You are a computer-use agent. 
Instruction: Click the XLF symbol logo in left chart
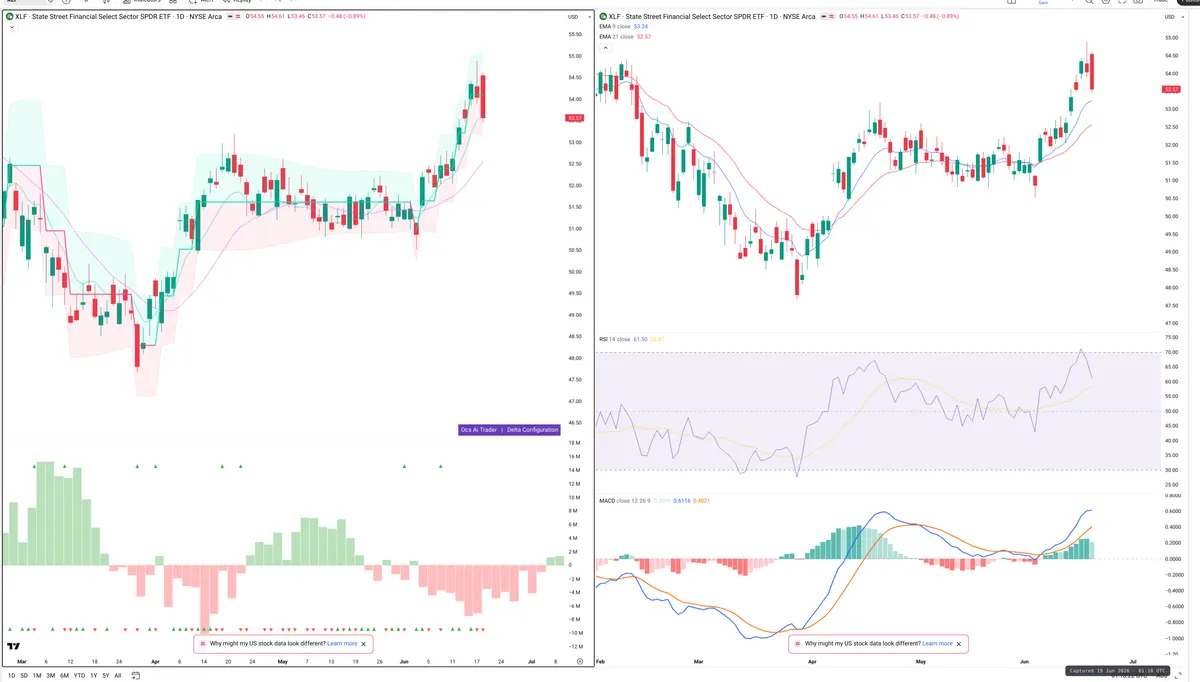pyautogui.click(x=9, y=17)
